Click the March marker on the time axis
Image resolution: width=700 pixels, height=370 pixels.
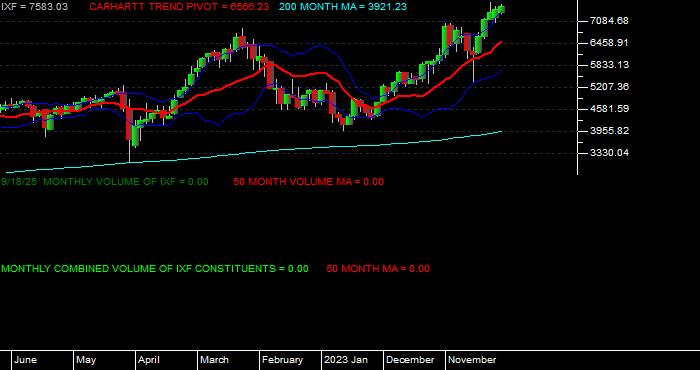click(x=214, y=360)
